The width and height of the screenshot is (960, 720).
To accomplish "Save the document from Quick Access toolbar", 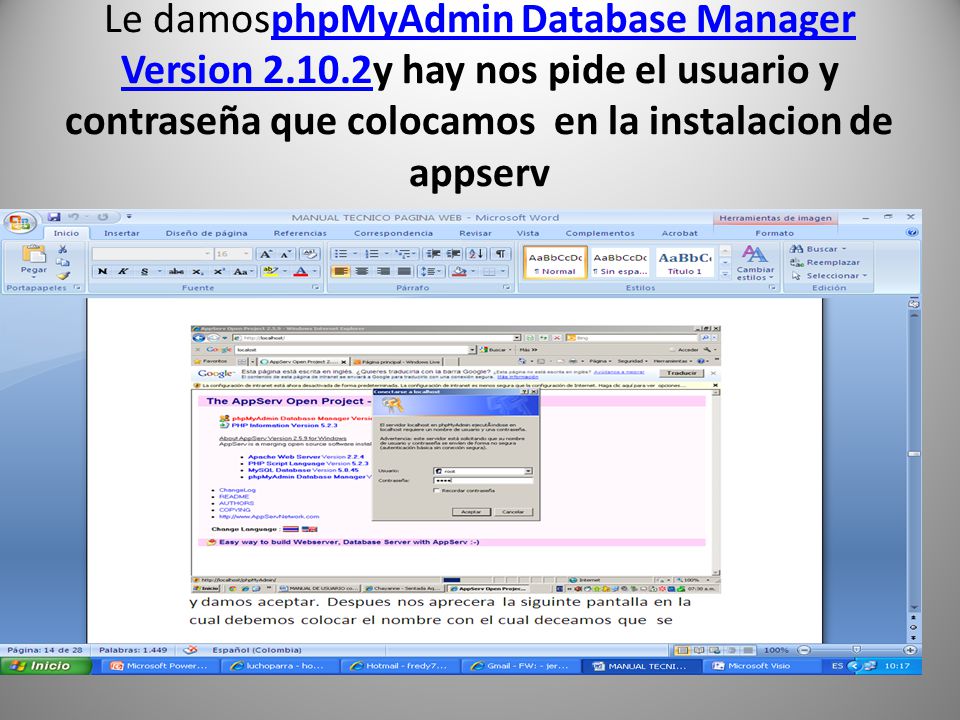I will click(x=54, y=217).
